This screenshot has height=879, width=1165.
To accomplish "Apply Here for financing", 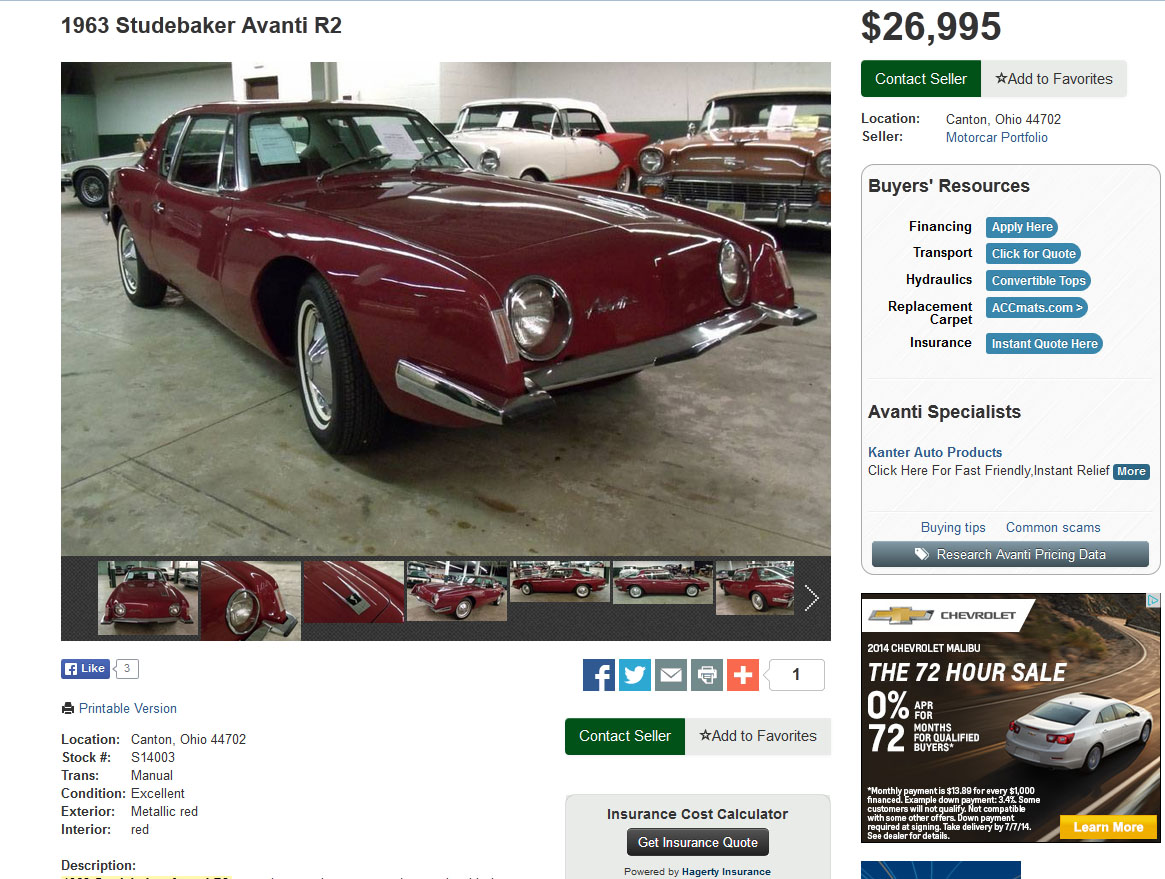I will point(1022,227).
